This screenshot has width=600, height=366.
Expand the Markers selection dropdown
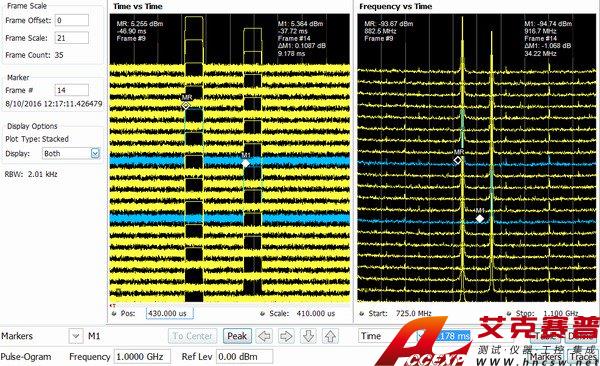pyautogui.click(x=76, y=336)
